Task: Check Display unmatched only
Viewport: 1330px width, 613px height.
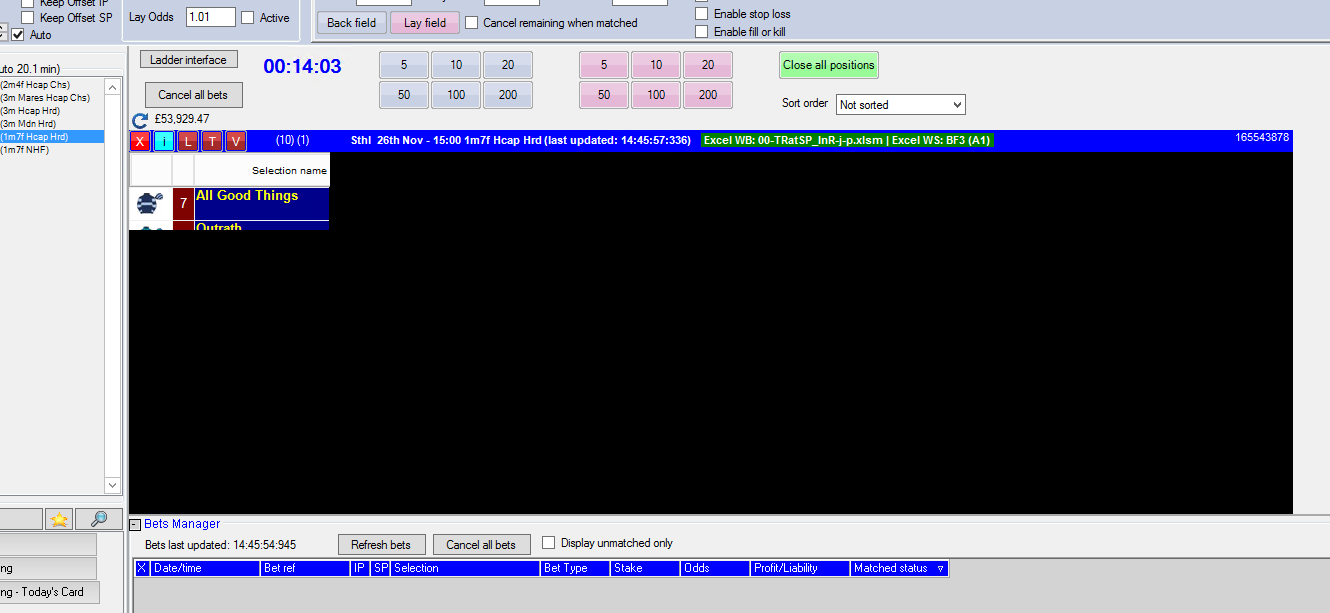Action: click(x=548, y=543)
